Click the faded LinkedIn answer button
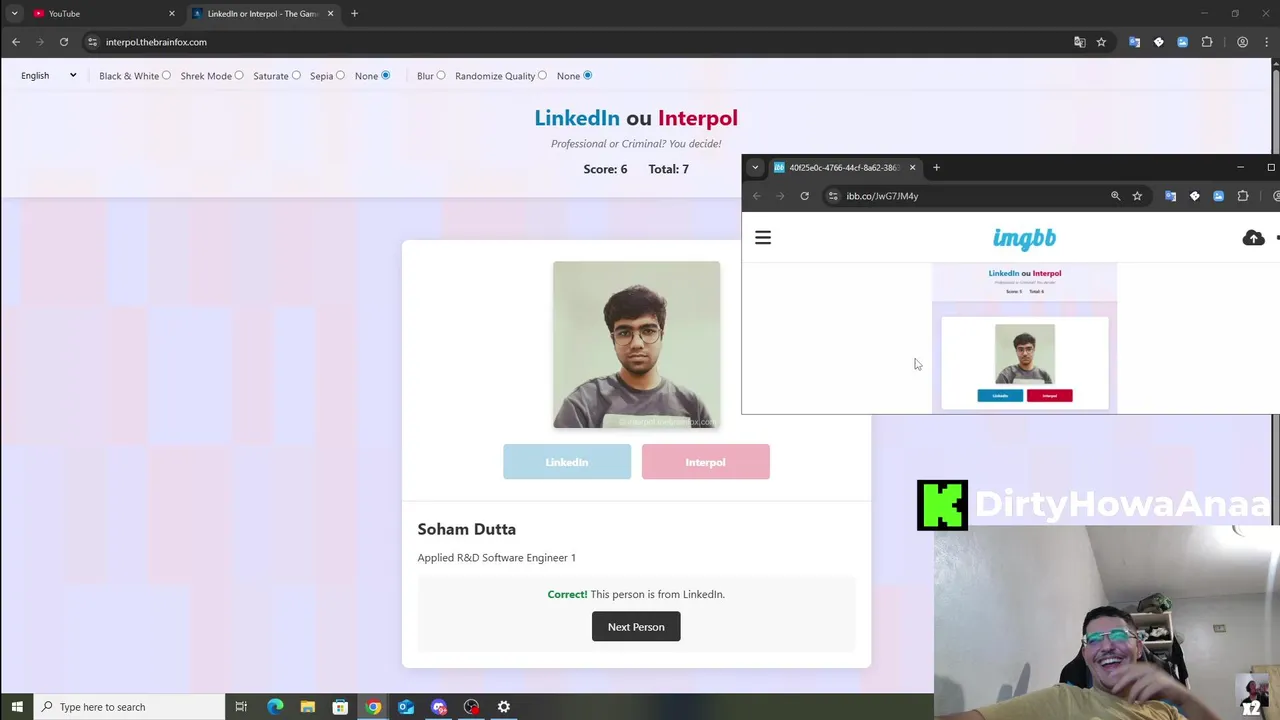Image resolution: width=1280 pixels, height=720 pixels. (567, 462)
